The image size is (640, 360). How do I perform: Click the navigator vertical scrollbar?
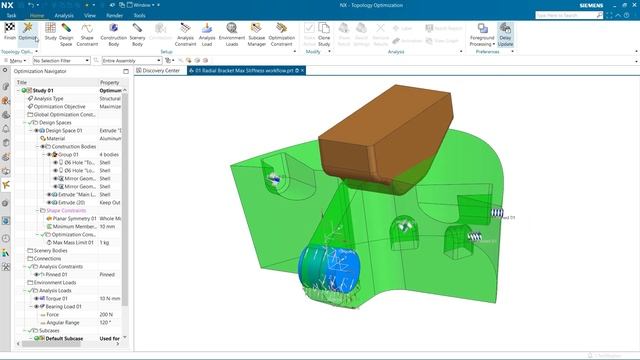pyautogui.click(x=125, y=199)
